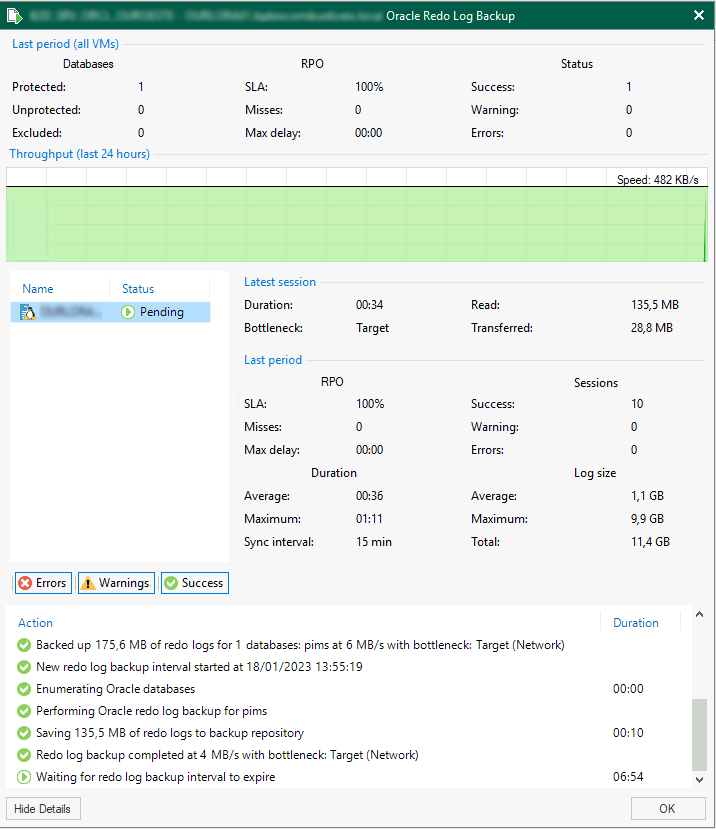Click the Pending status play icon
The image size is (716, 829).
tap(127, 312)
